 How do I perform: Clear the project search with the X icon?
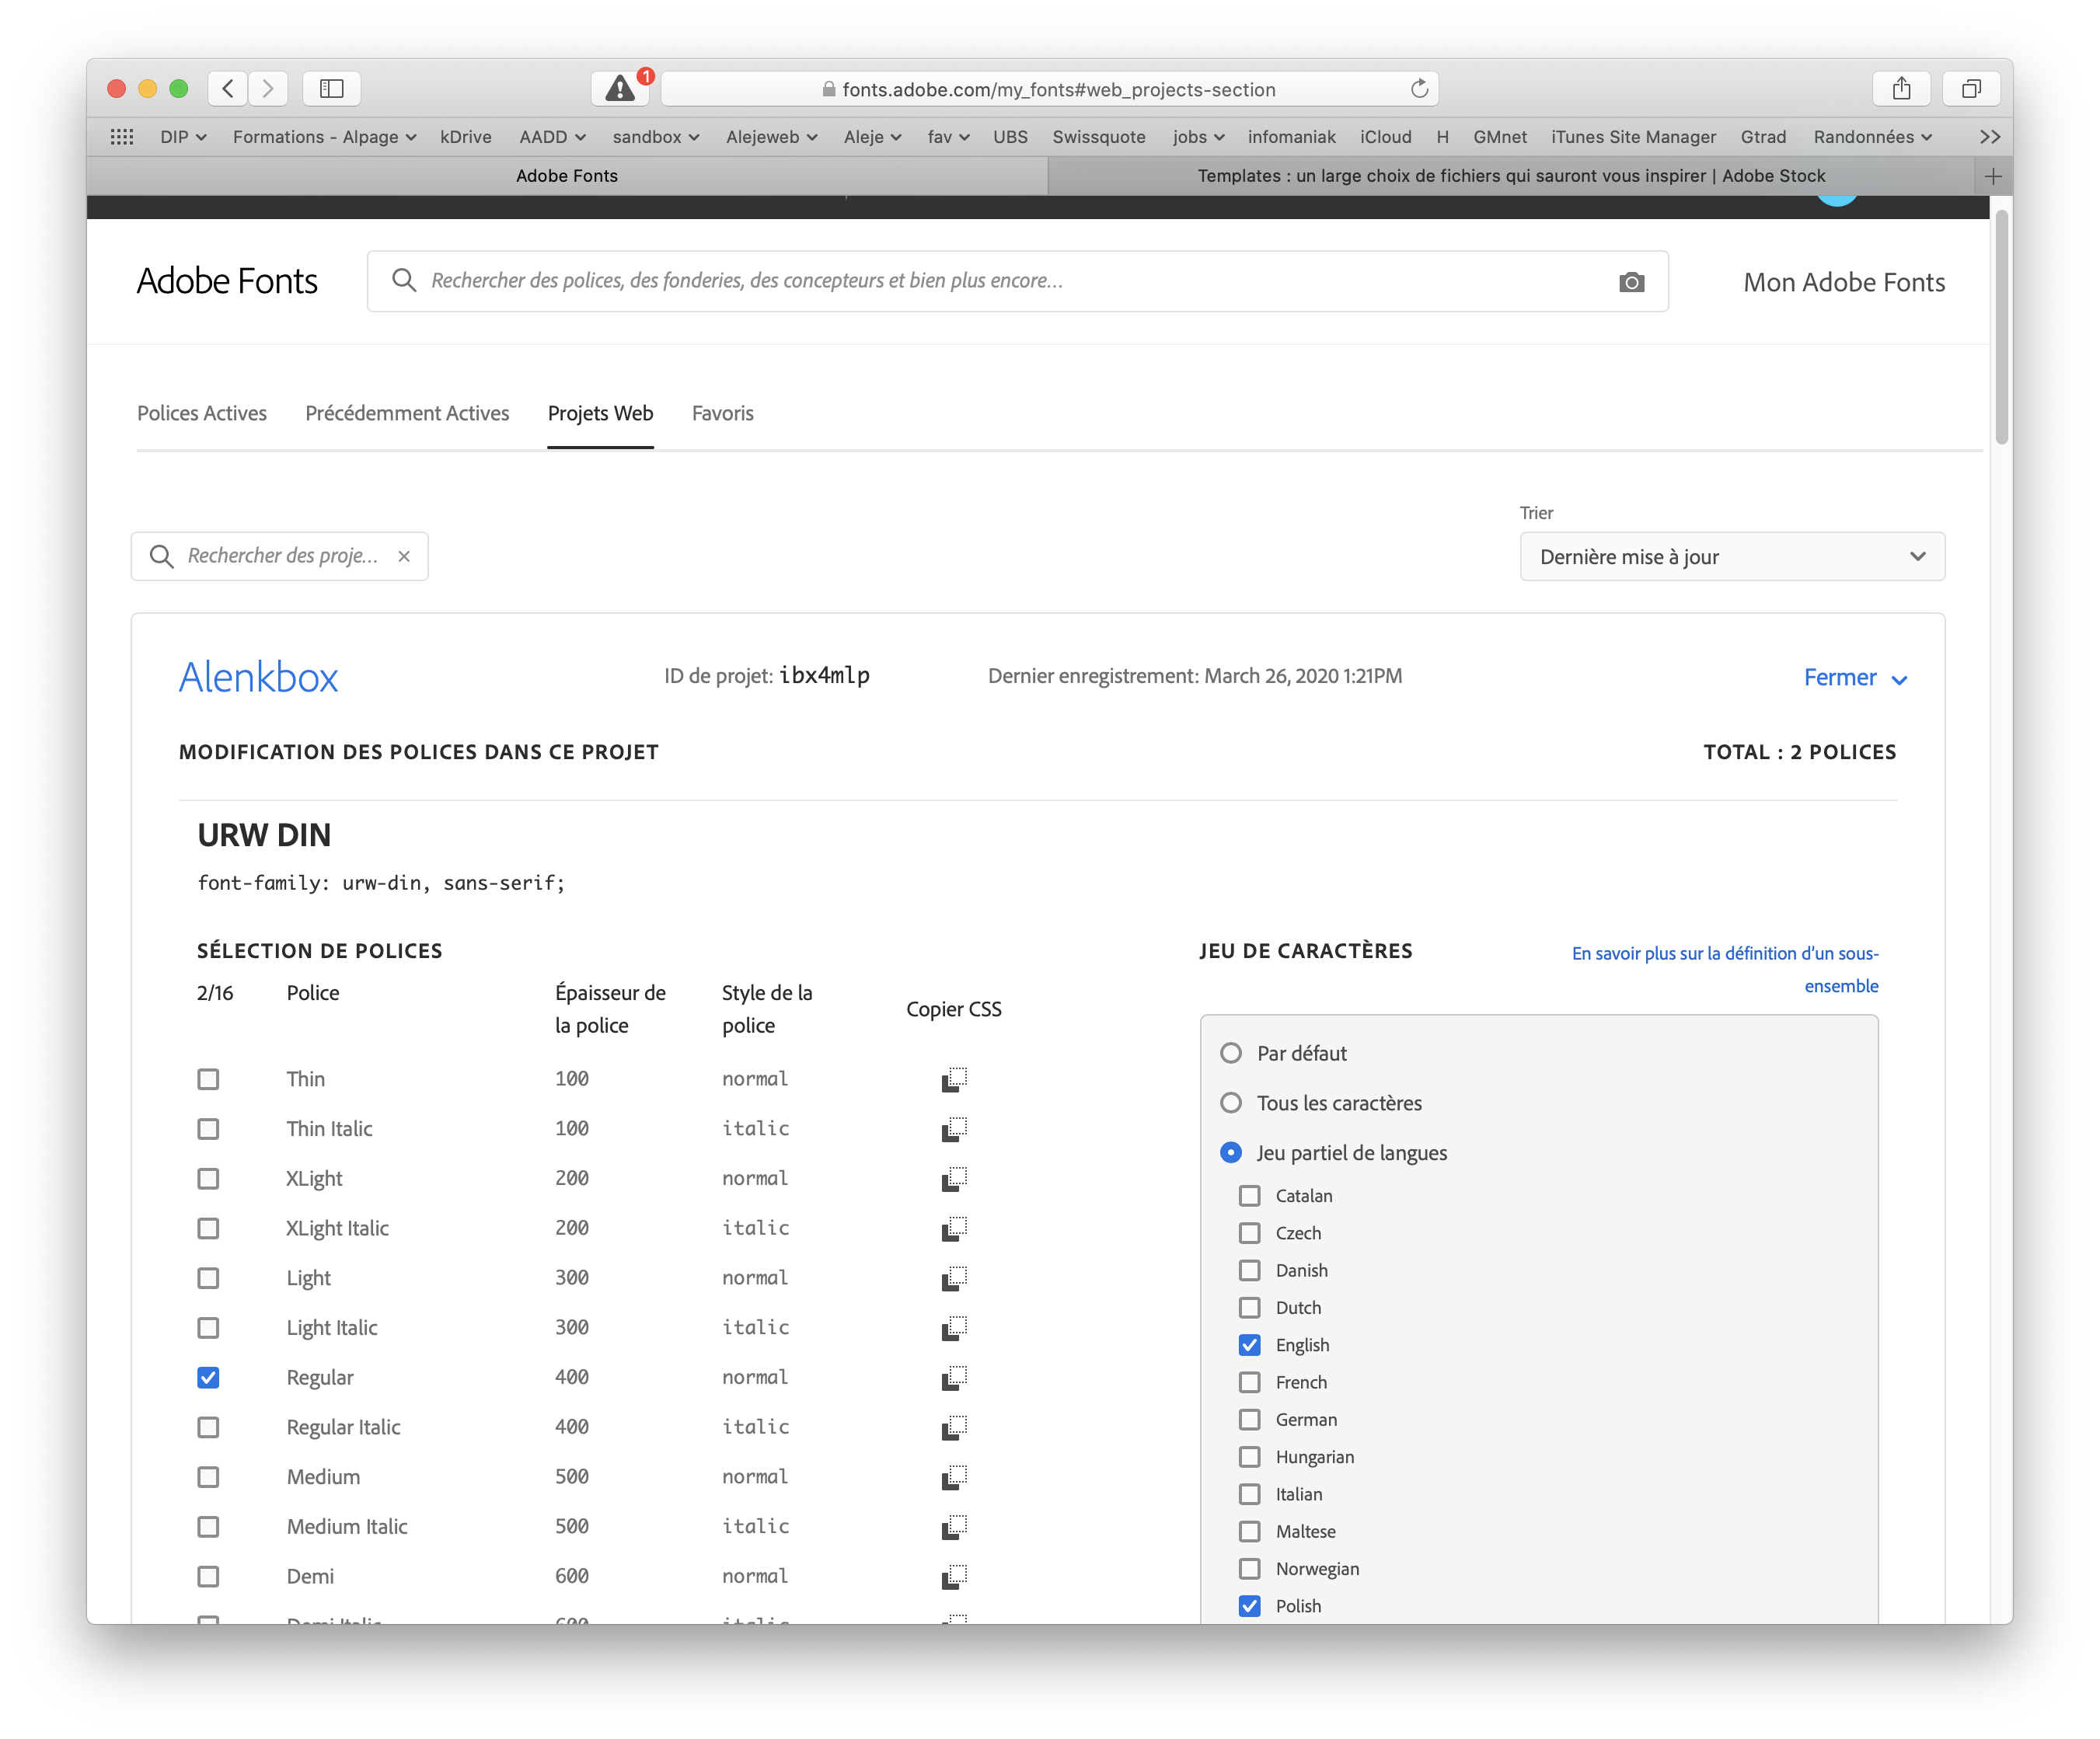pyautogui.click(x=404, y=556)
